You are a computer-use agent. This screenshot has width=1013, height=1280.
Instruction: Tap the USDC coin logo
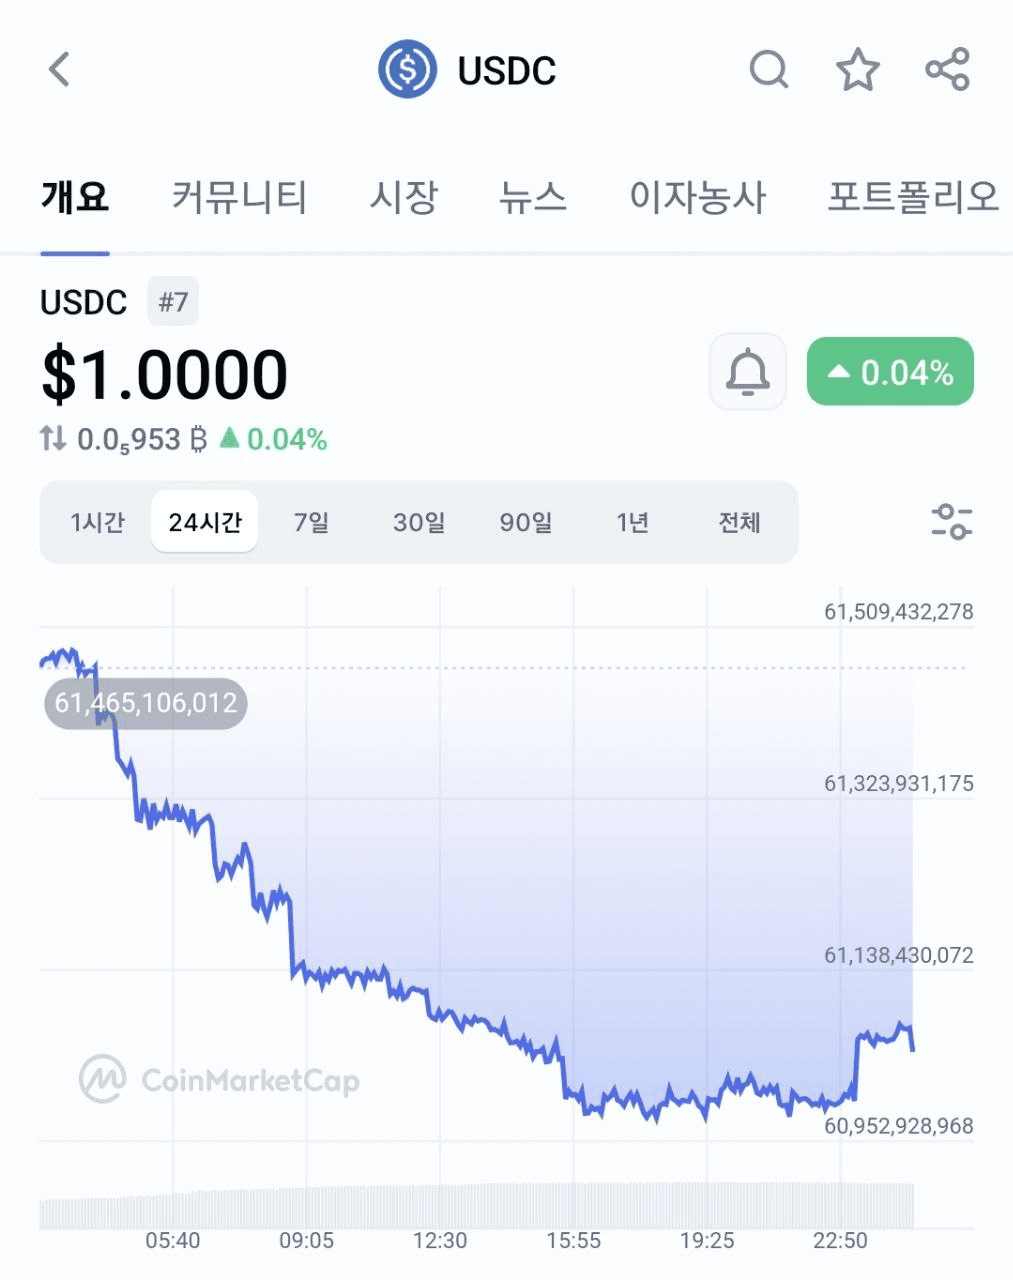pos(407,70)
